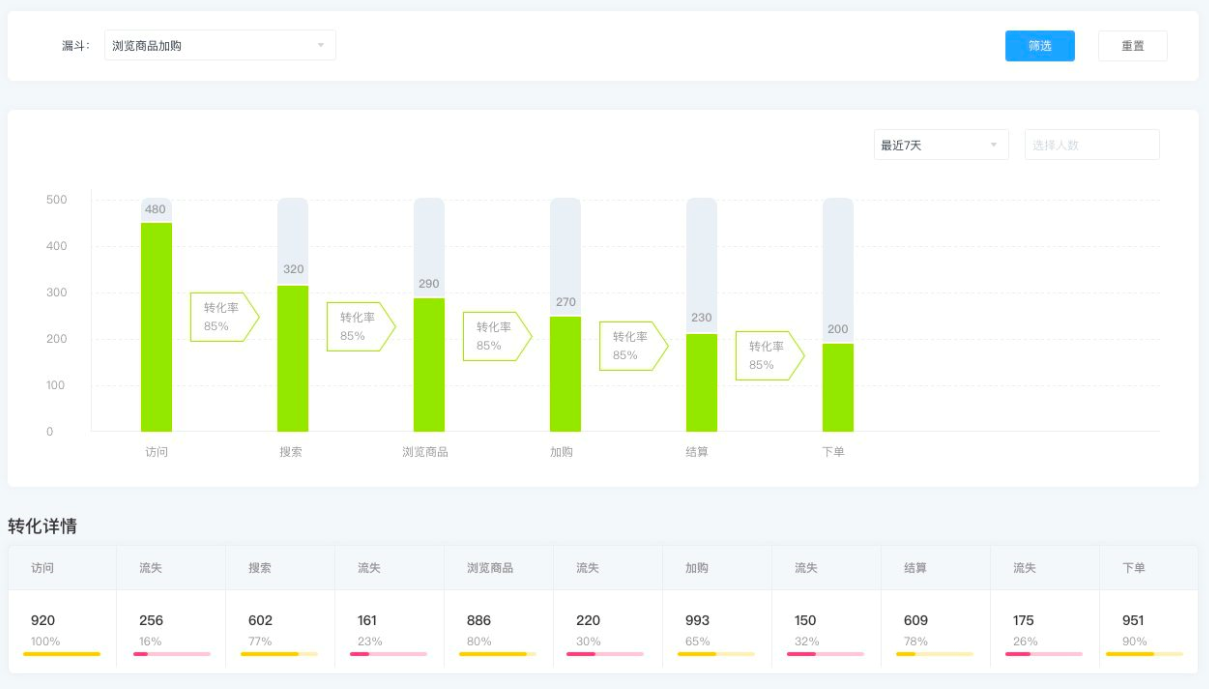The height and width of the screenshot is (689, 1209).
Task: Click the yellow progress bar under 920
Action: 61,654
